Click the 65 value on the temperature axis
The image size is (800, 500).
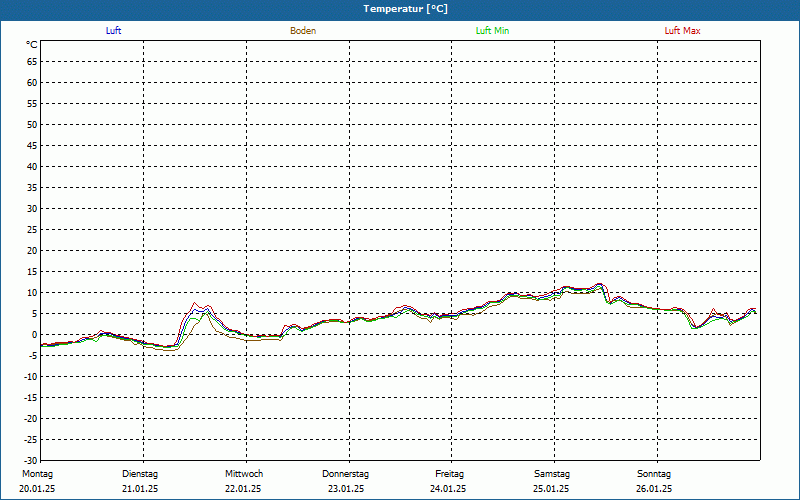click(32, 62)
